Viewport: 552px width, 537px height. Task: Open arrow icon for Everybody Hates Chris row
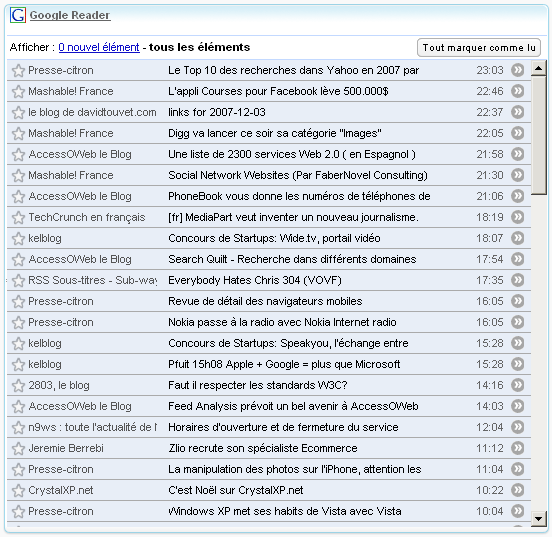[x=518, y=280]
